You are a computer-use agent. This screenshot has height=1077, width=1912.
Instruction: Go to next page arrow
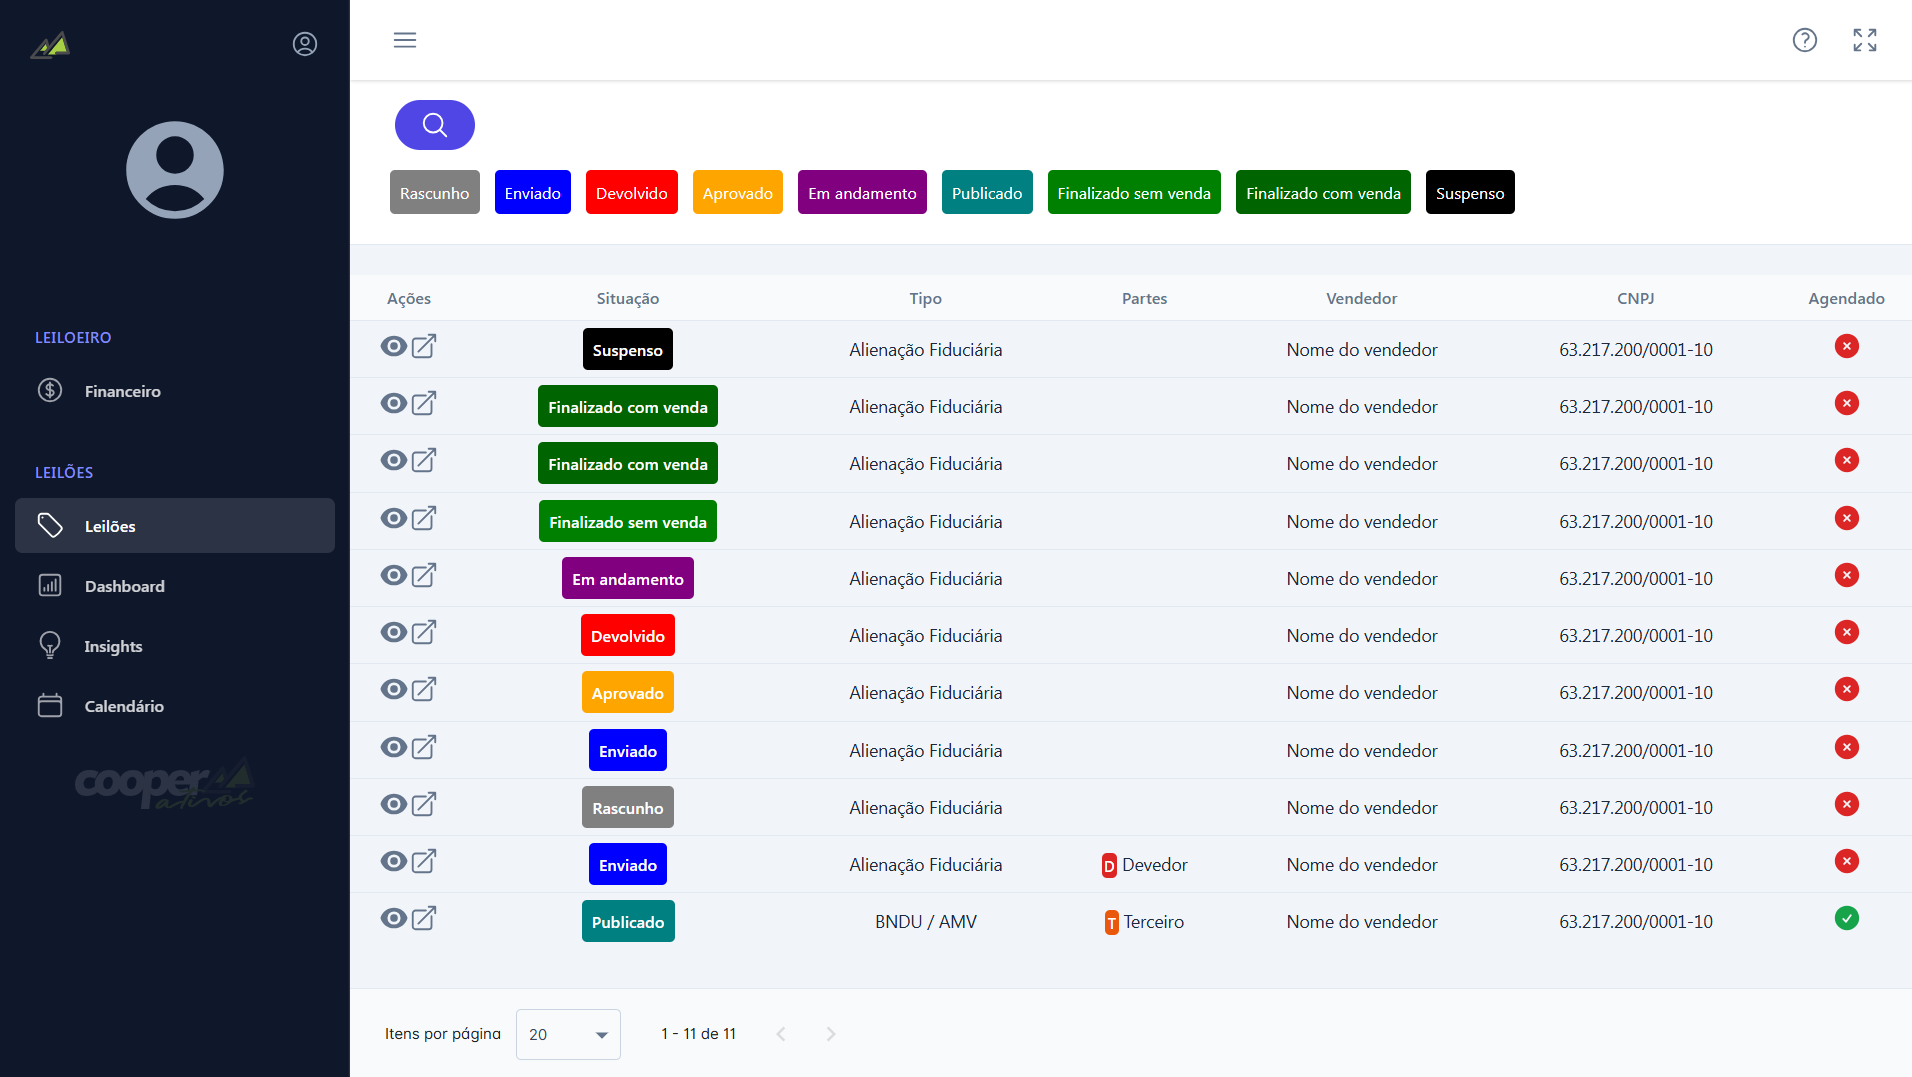[831, 1034]
